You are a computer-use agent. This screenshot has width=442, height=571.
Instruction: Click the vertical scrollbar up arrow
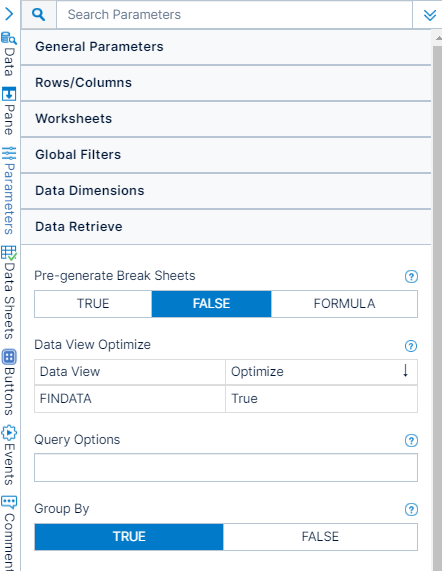point(437,38)
